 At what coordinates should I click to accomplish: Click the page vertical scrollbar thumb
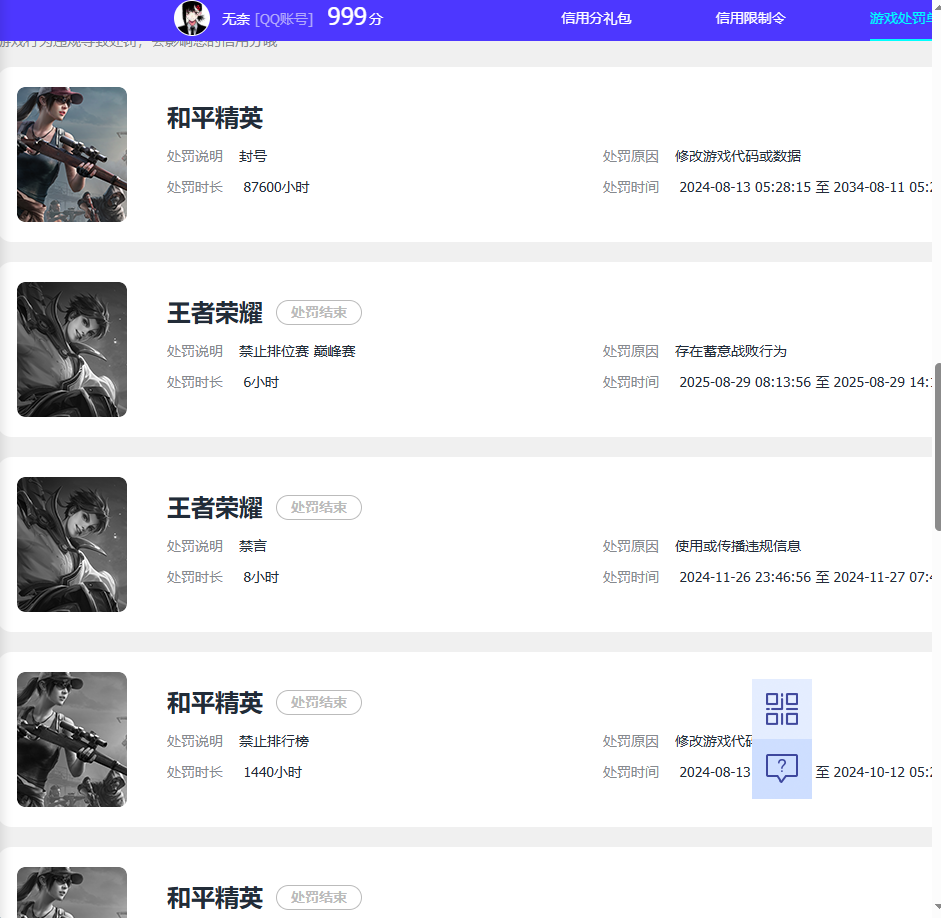[x=937, y=446]
